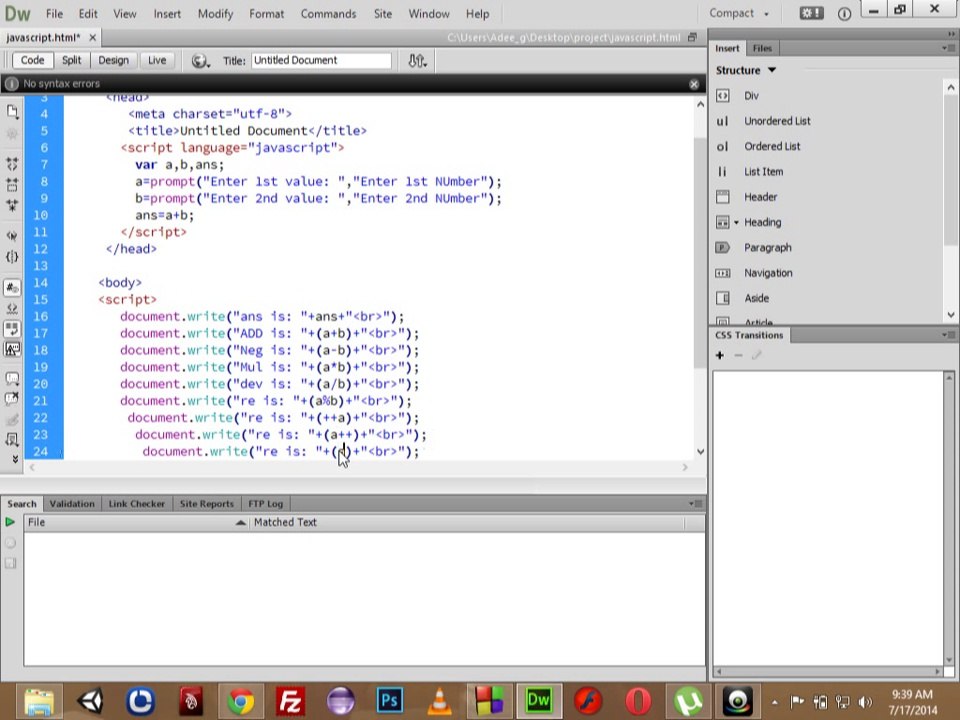Click the Heading icon in Structure

722,222
